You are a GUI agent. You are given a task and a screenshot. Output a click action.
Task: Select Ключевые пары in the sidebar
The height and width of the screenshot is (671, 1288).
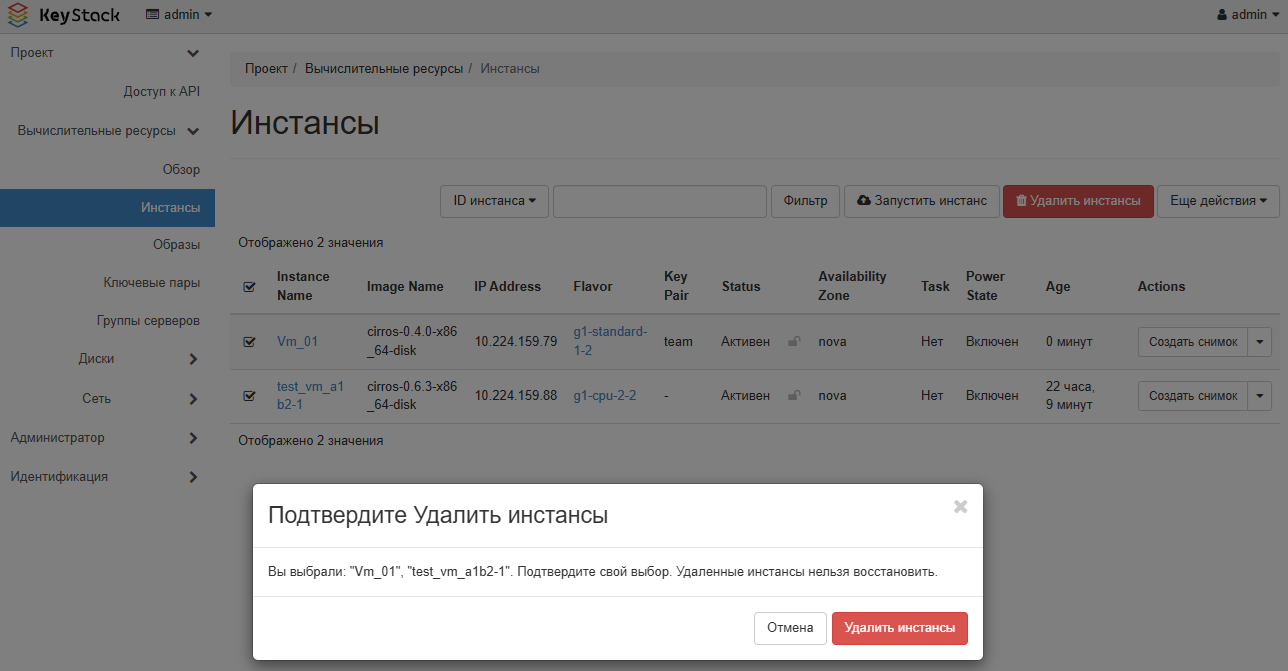[167, 282]
